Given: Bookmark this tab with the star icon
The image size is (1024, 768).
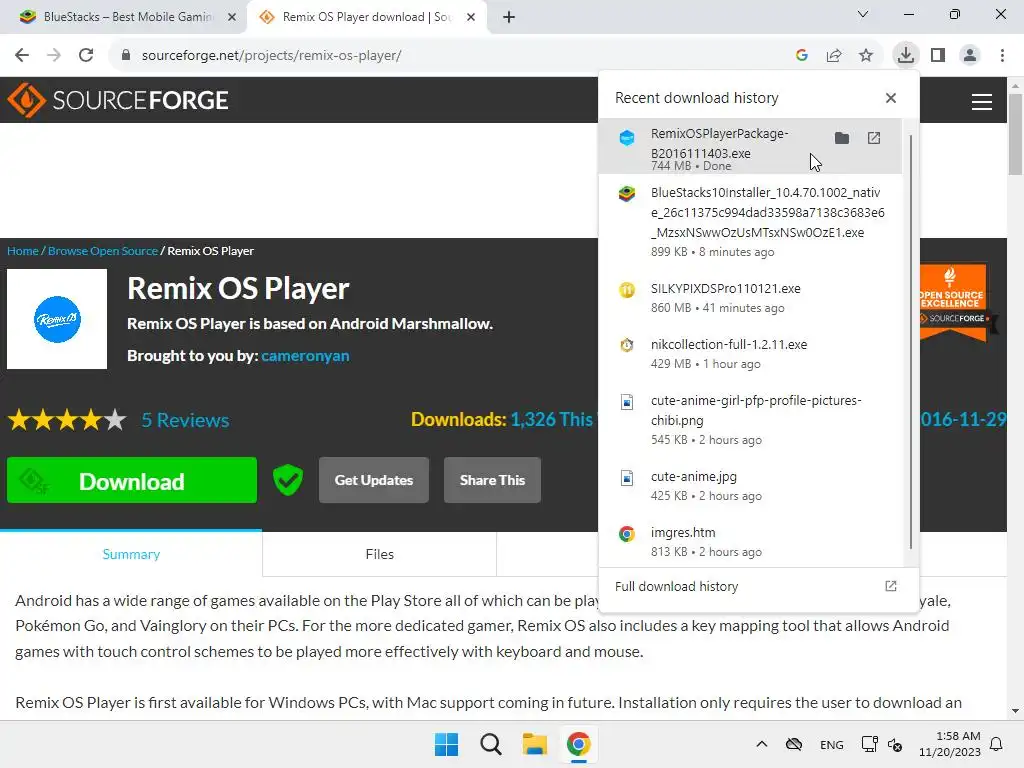Looking at the screenshot, I should (x=866, y=56).
